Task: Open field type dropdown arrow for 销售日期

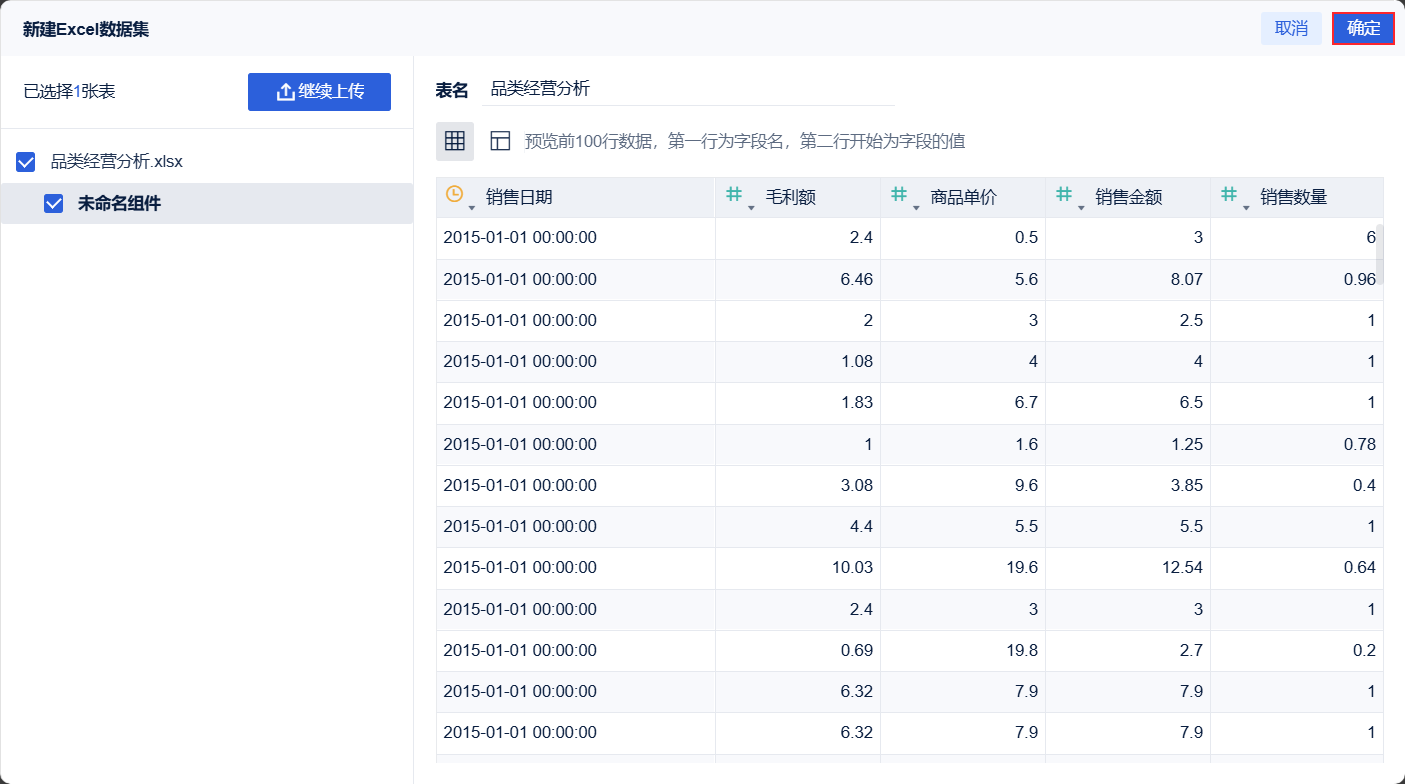Action: [472, 207]
